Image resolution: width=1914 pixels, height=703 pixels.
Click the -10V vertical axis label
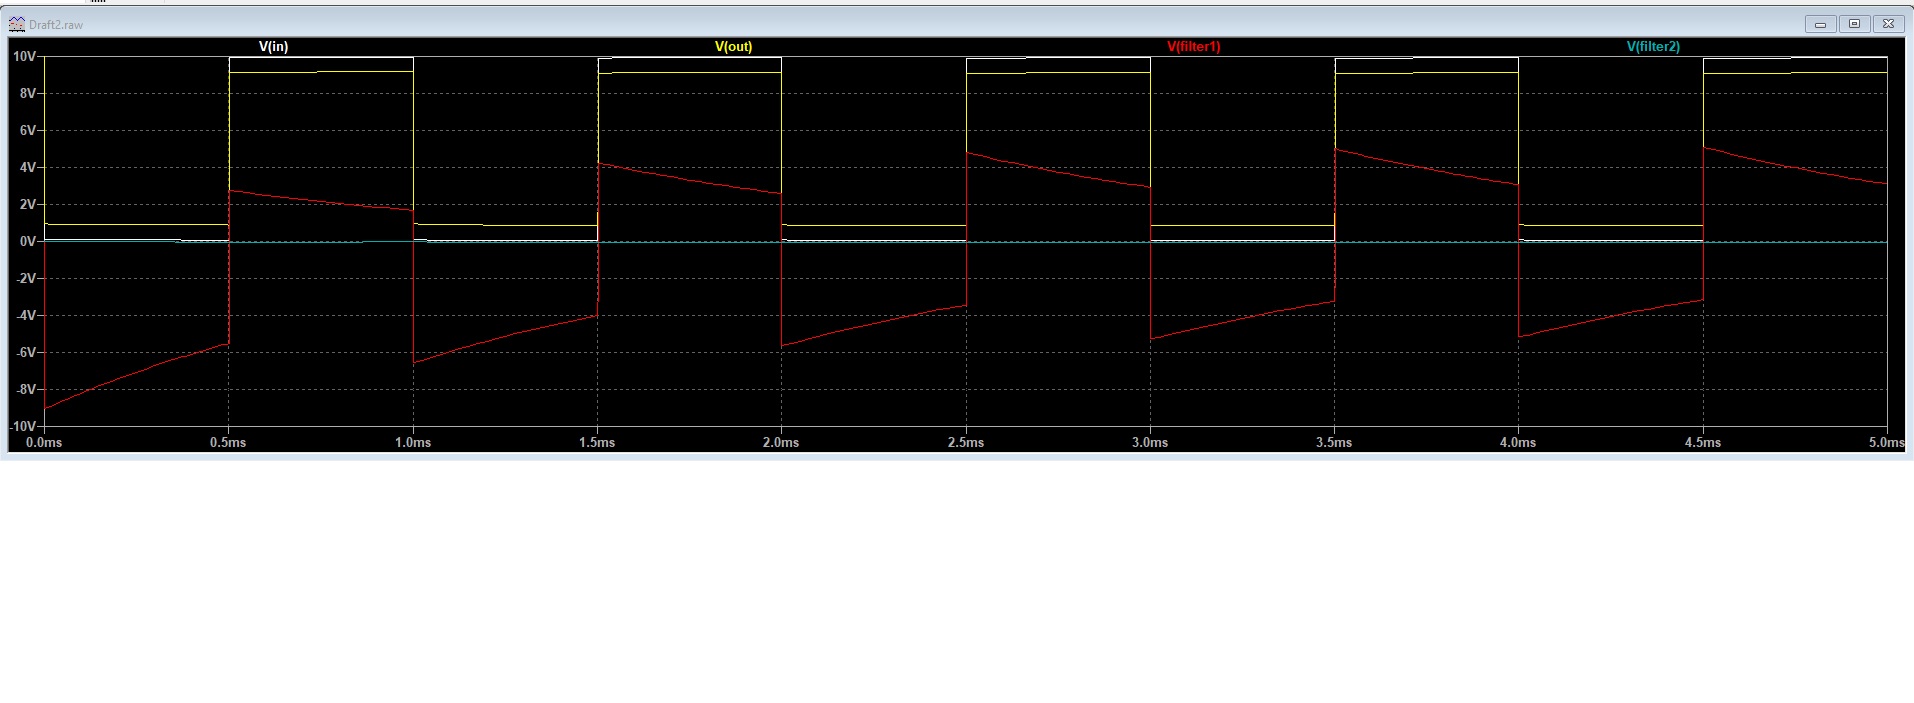pos(23,427)
